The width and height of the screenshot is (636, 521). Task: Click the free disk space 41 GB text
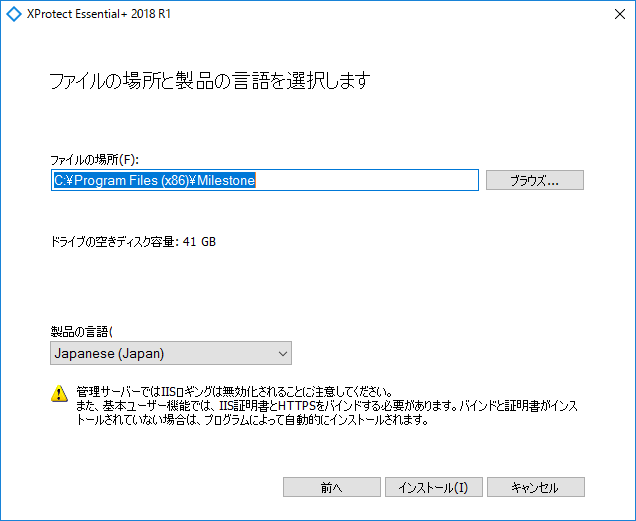click(133, 242)
